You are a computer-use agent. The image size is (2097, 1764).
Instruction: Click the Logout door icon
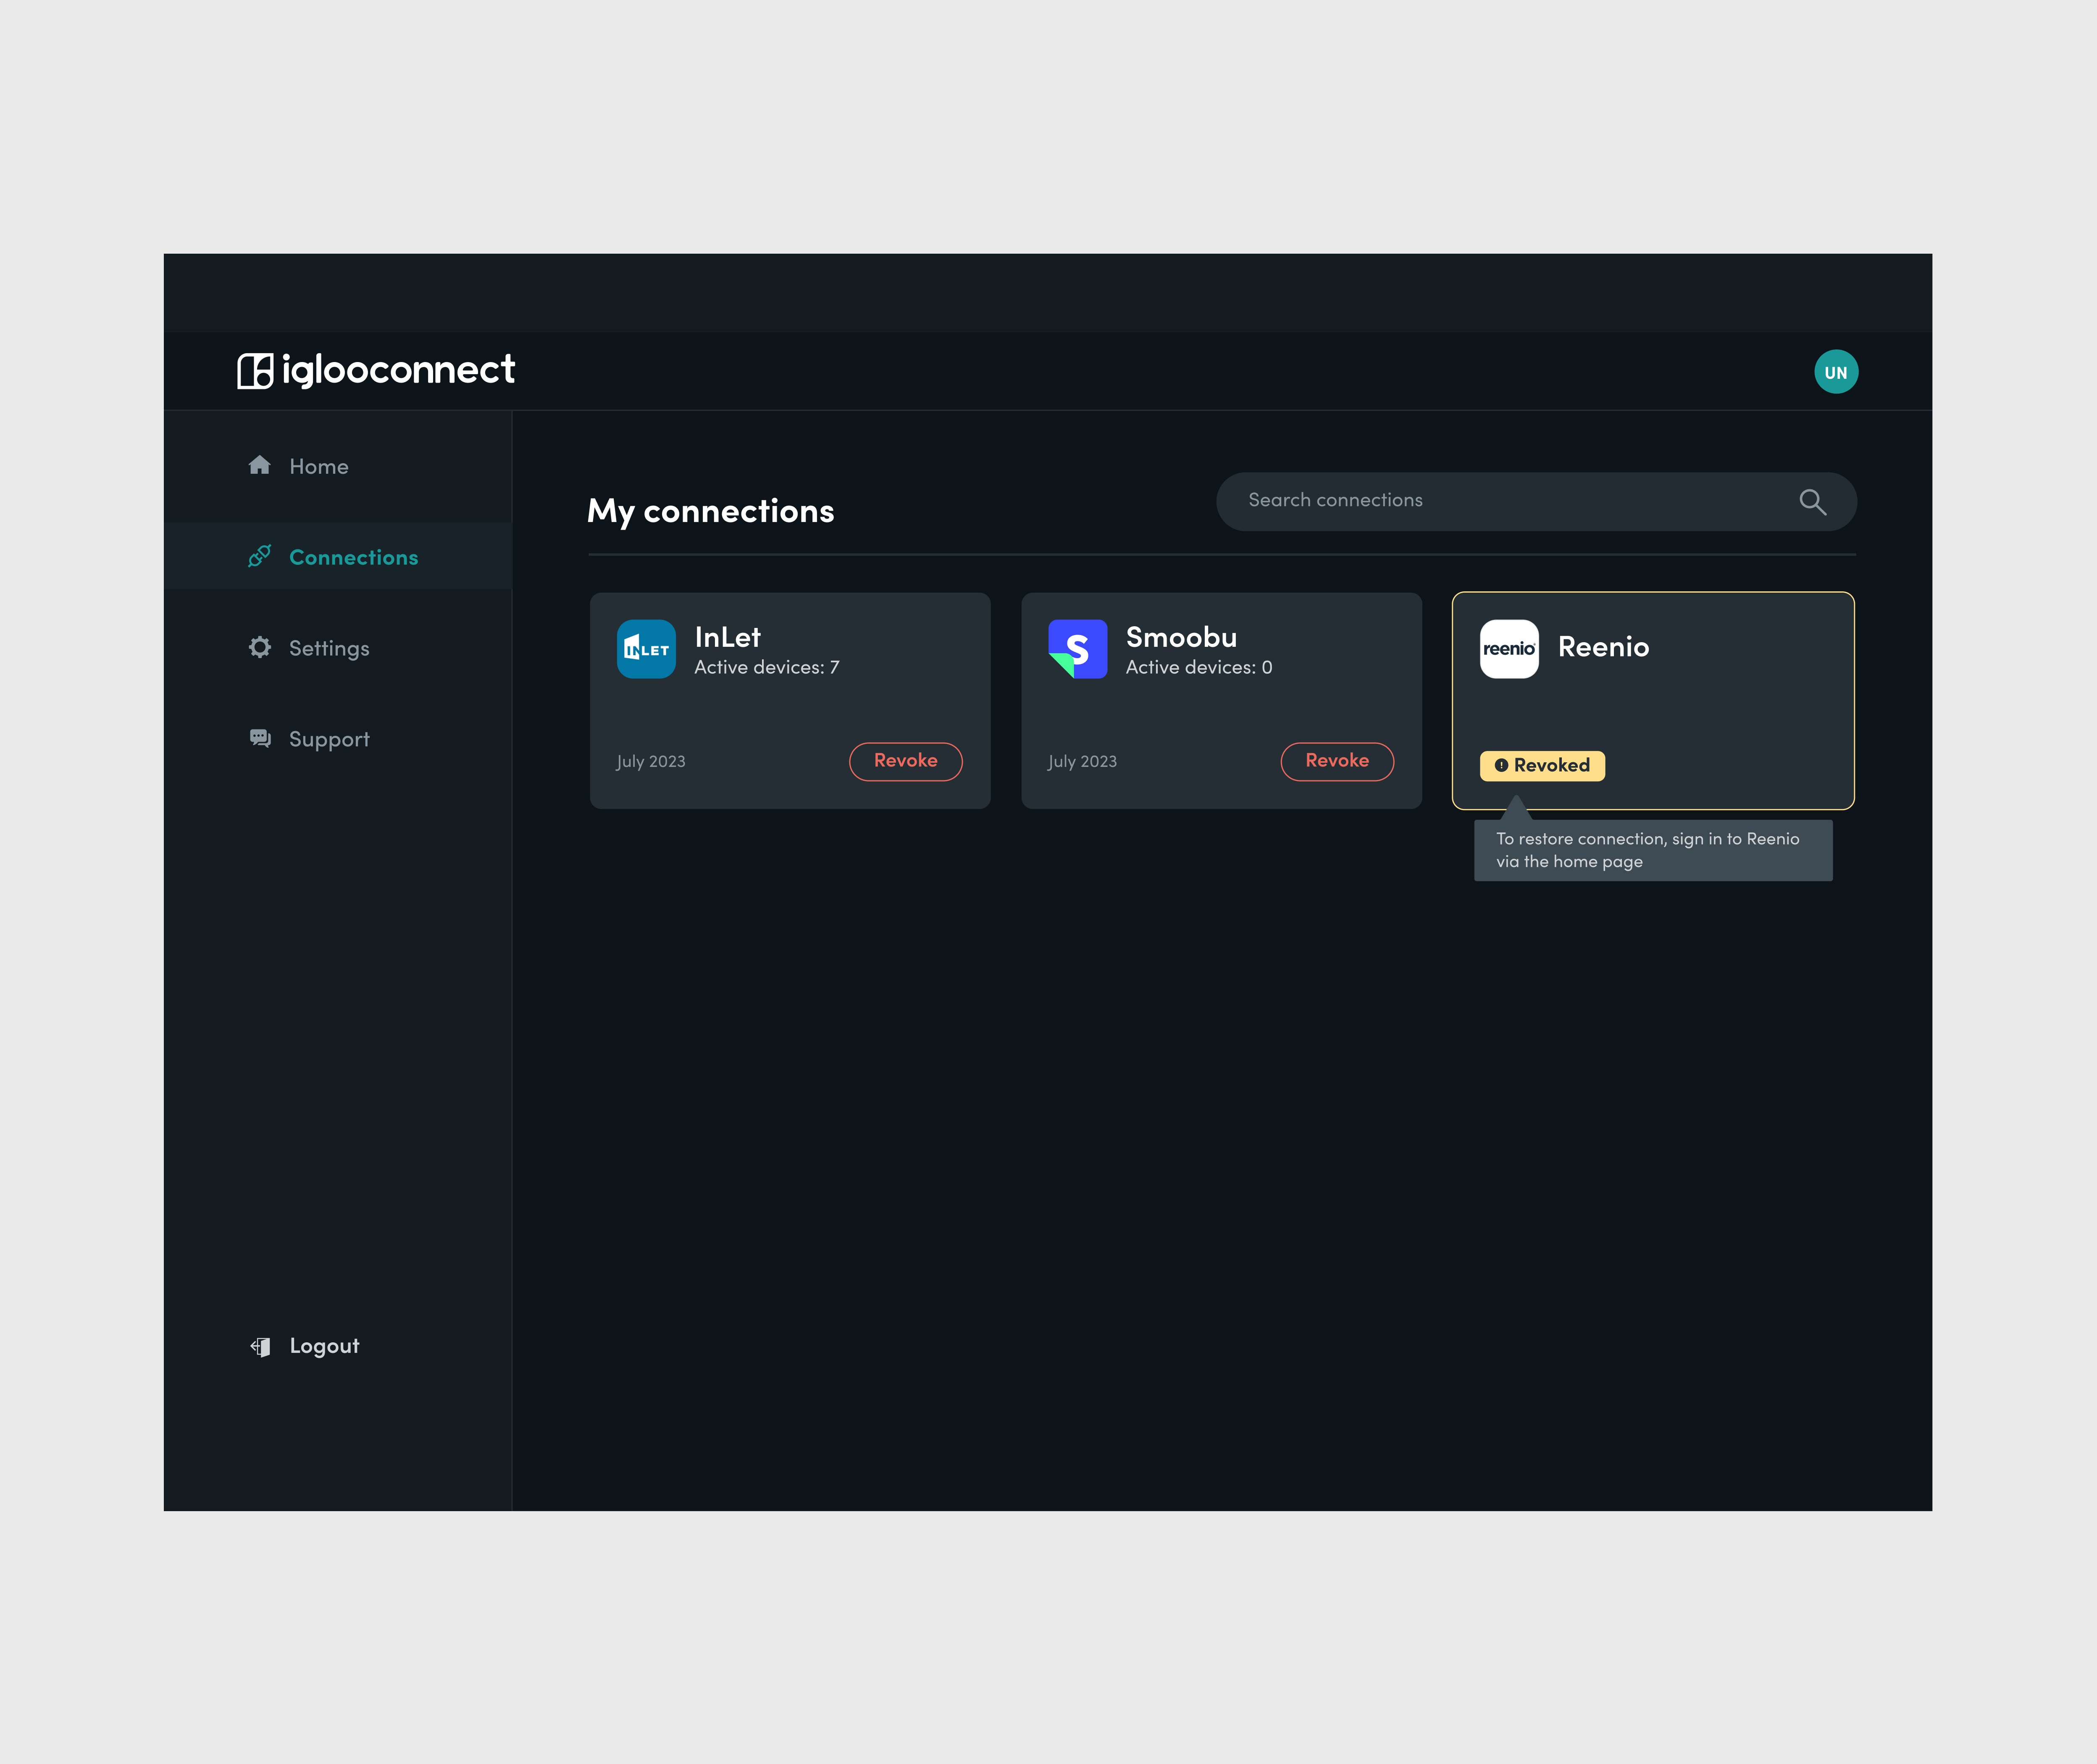pyautogui.click(x=260, y=1346)
